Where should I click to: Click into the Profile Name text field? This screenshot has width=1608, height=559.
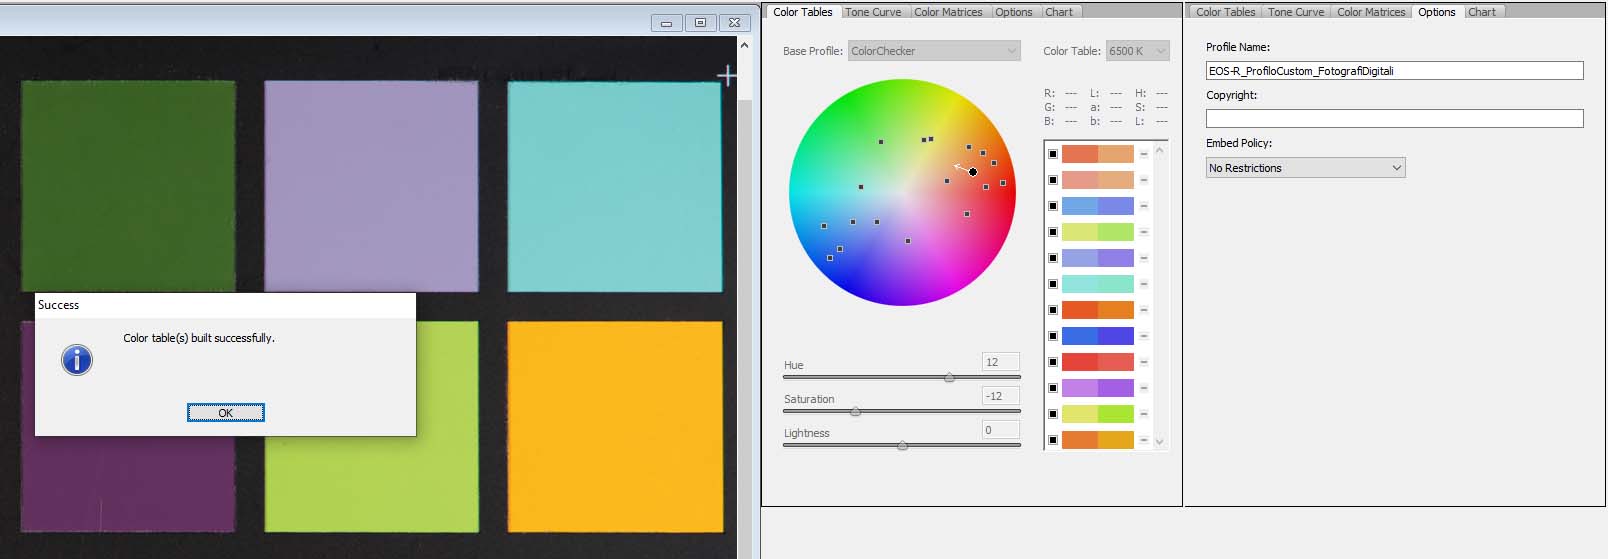point(1394,71)
